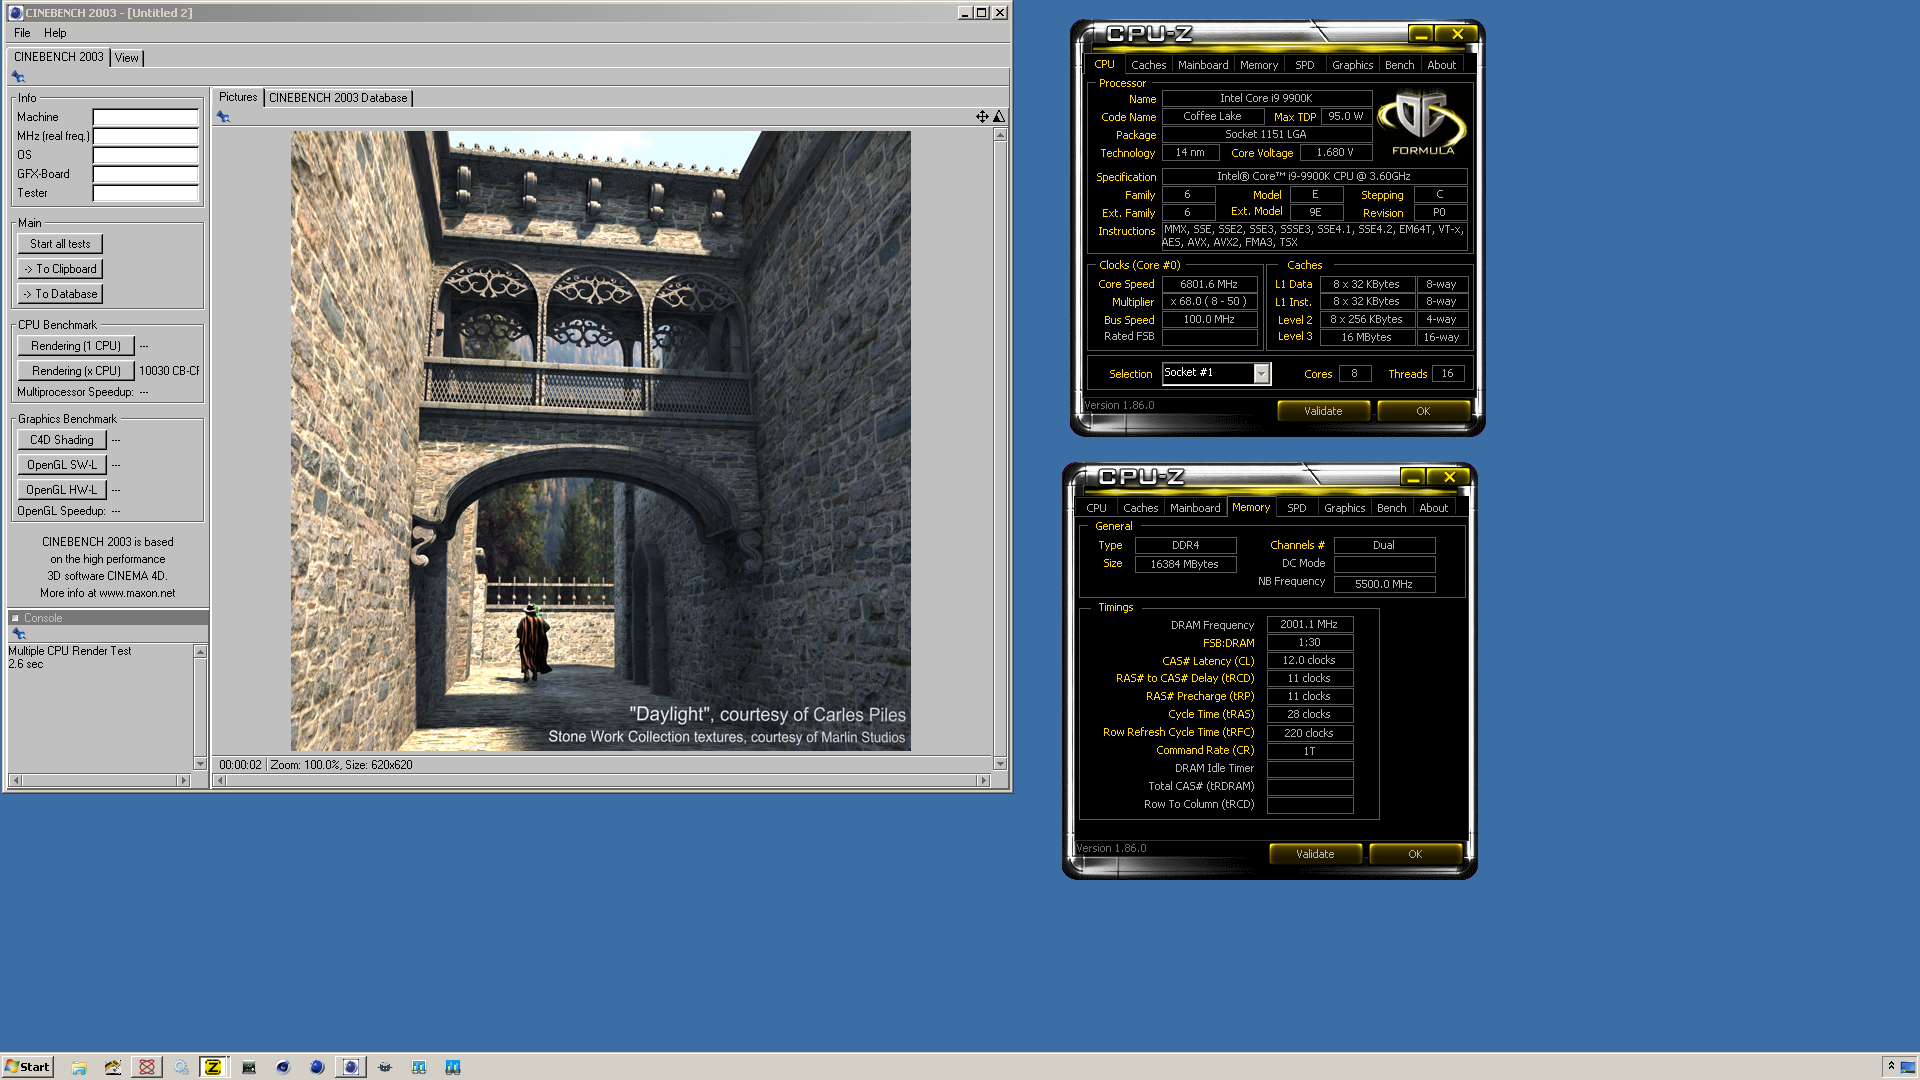Click Validate in the lower CPU-Z Memory window

point(1315,854)
